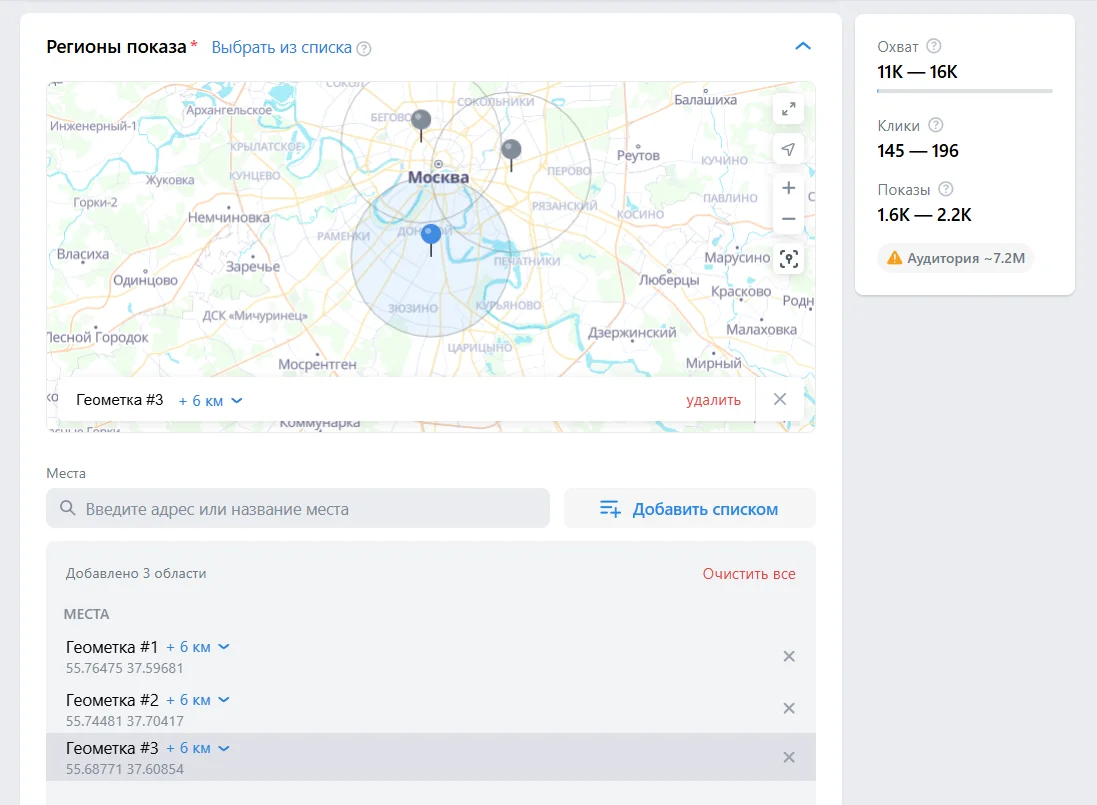Click help icon beside Выбрать из списка
The image size is (1097, 805).
click(x=364, y=48)
